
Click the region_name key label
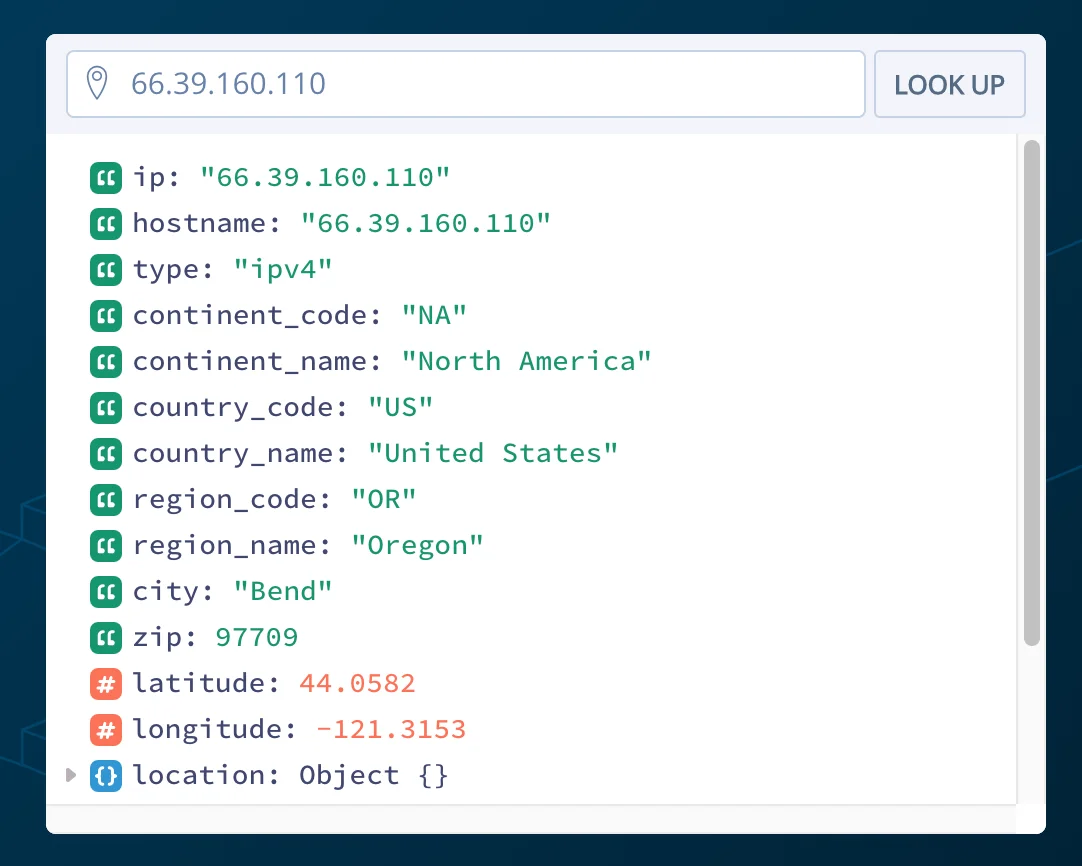[232, 546]
